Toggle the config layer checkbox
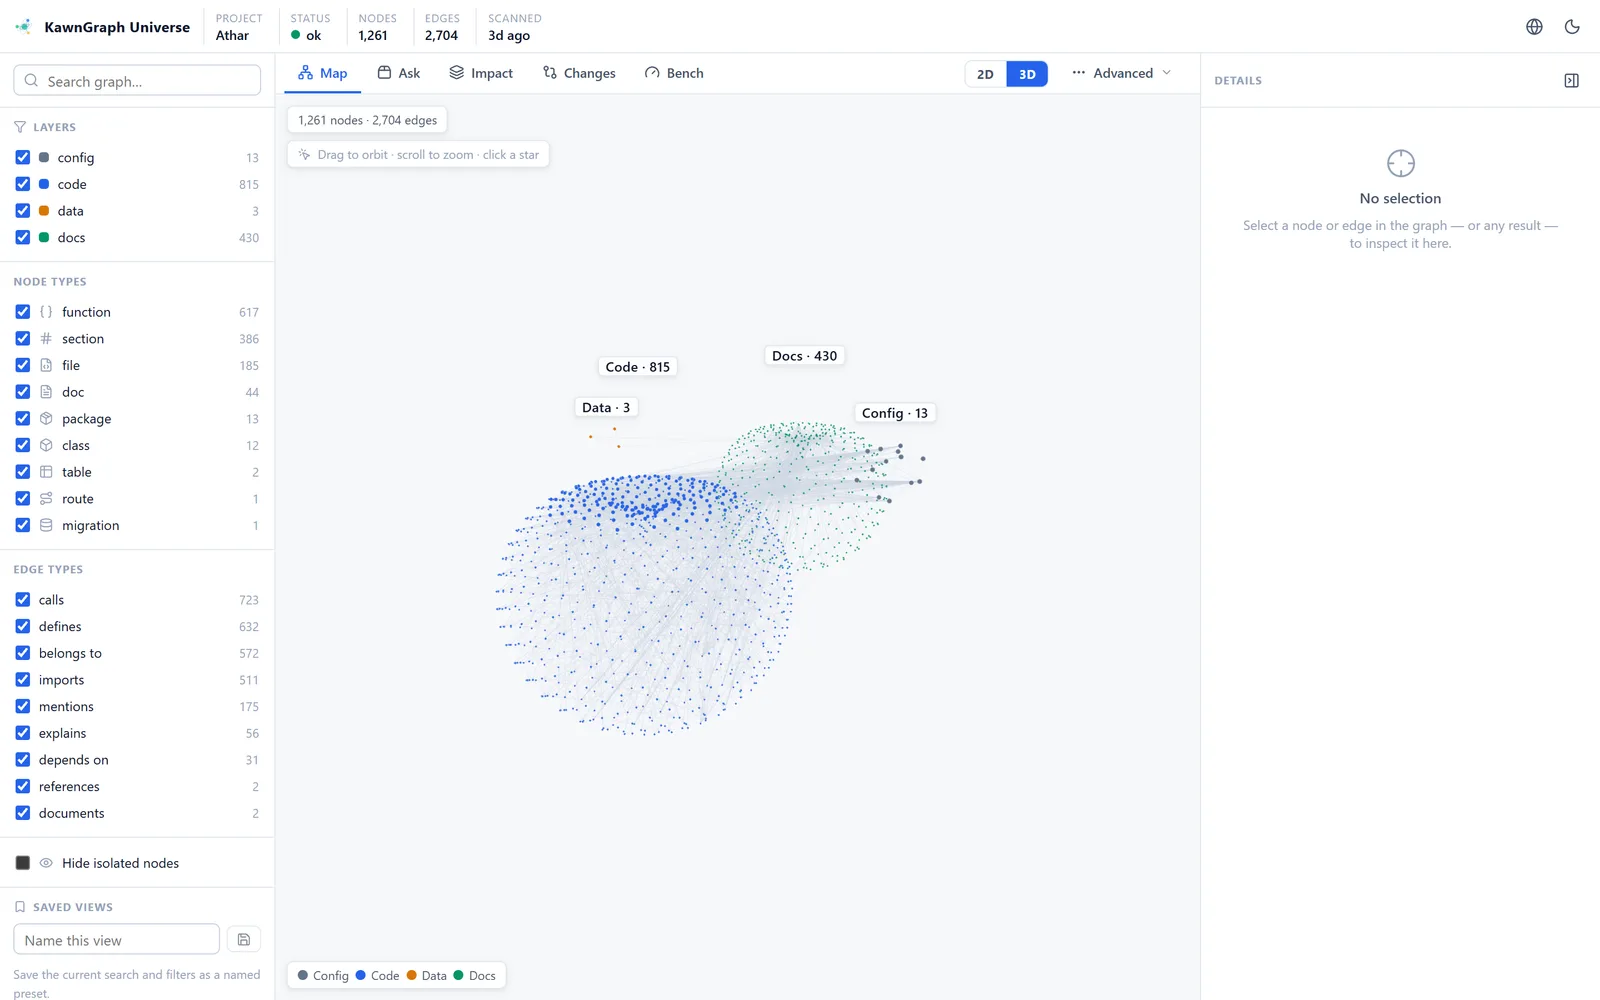This screenshot has width=1600, height=1000. [23, 157]
